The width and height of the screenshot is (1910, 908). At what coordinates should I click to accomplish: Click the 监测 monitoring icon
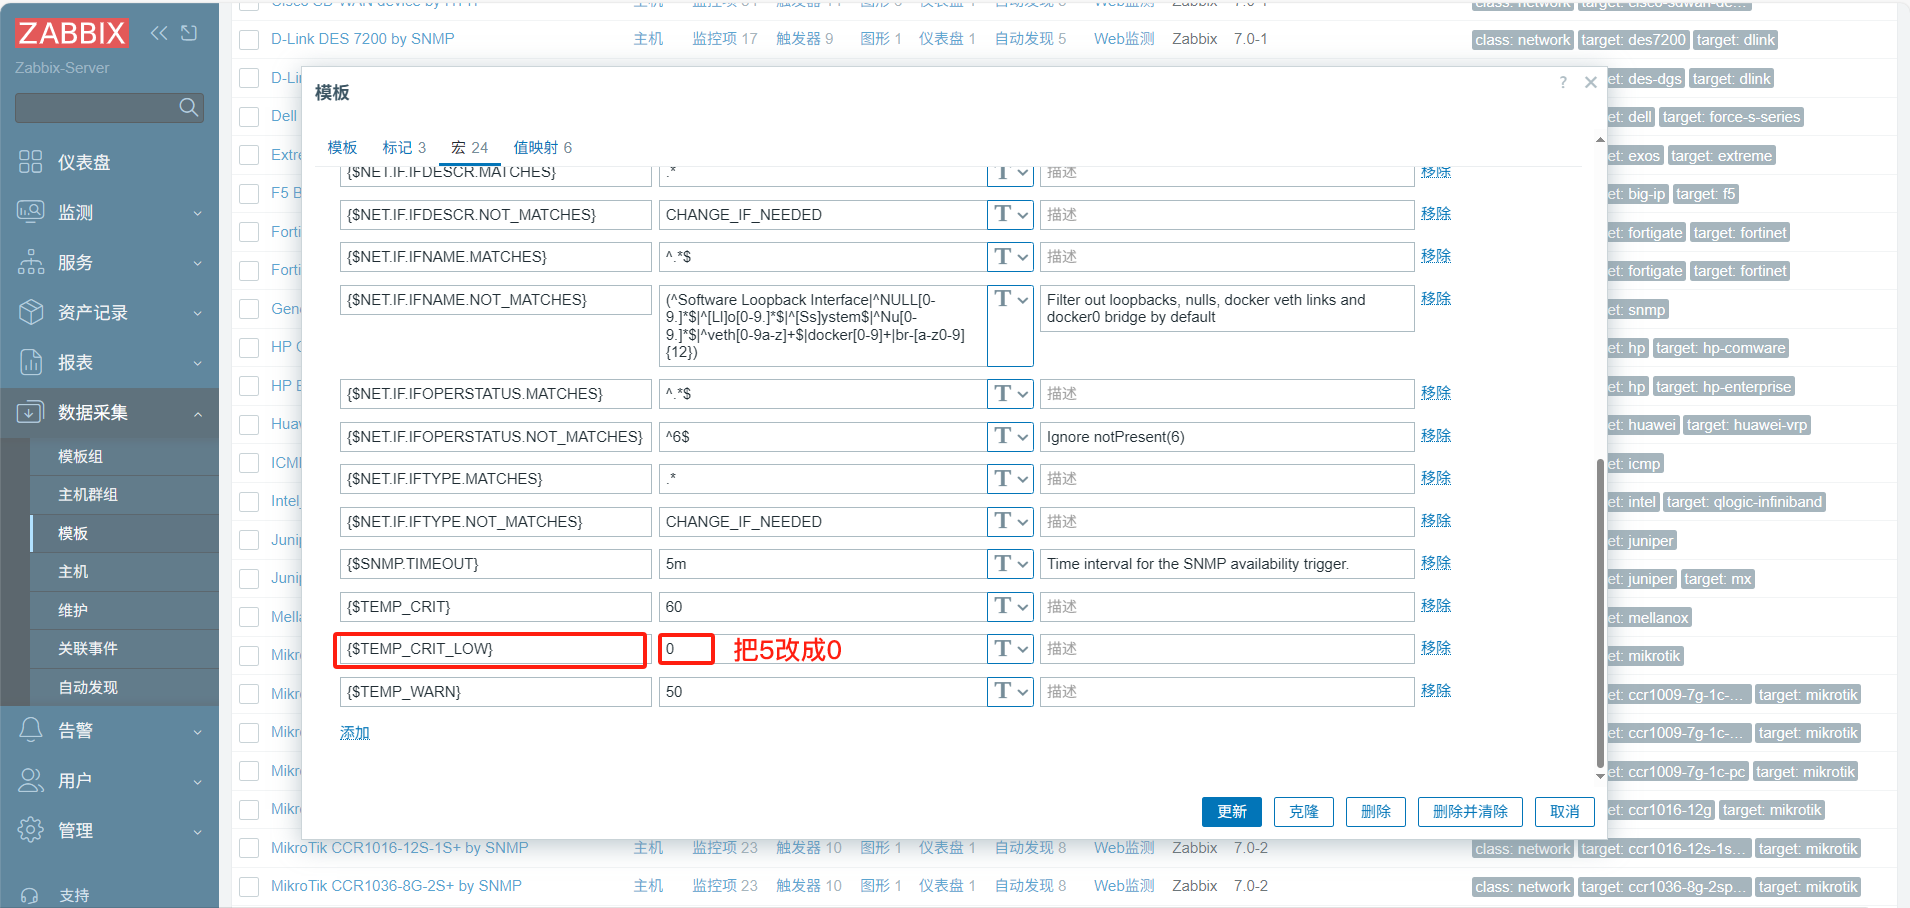(x=31, y=212)
